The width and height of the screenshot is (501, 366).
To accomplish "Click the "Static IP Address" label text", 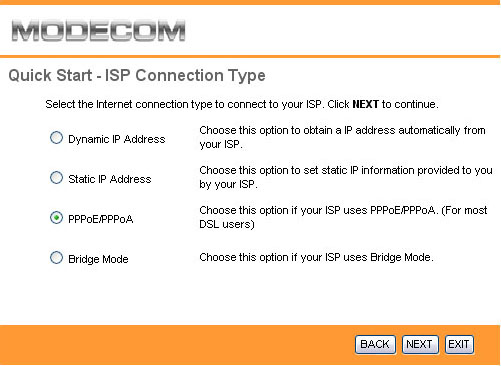I will pyautogui.click(x=110, y=179).
